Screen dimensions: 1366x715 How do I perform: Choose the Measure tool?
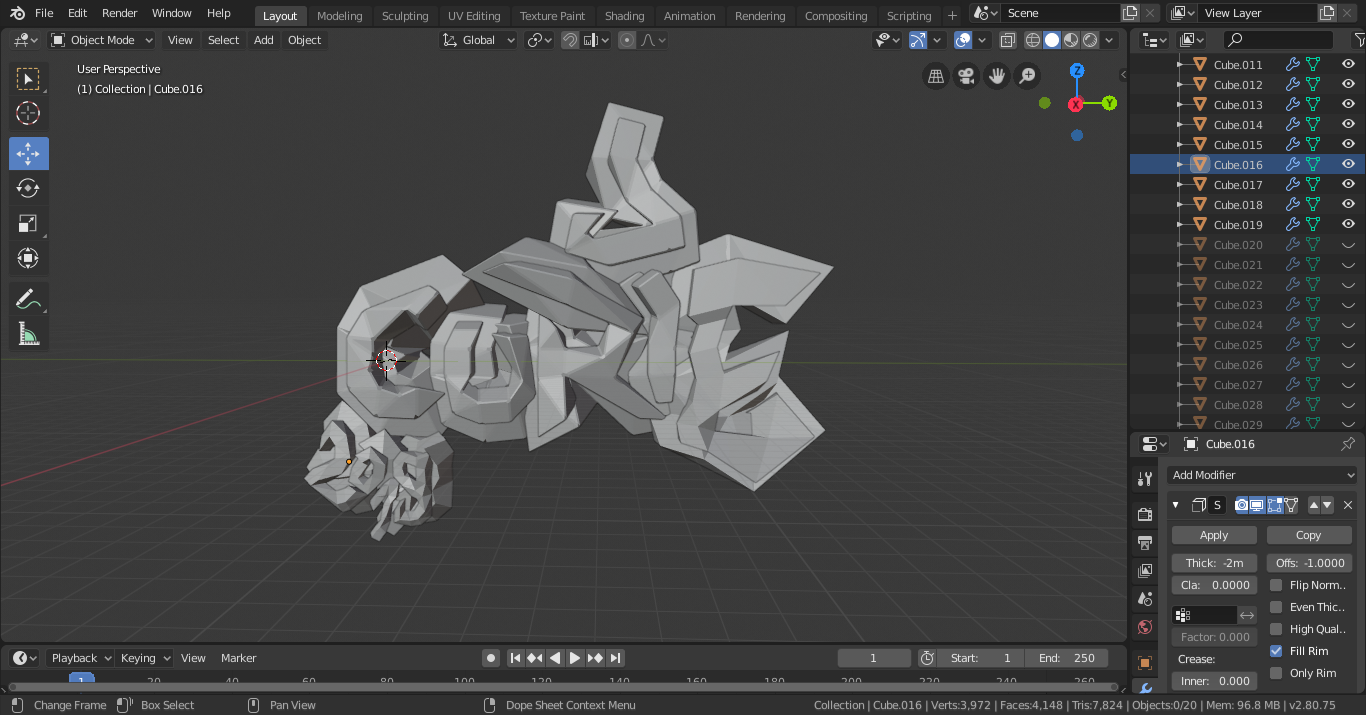click(x=28, y=334)
